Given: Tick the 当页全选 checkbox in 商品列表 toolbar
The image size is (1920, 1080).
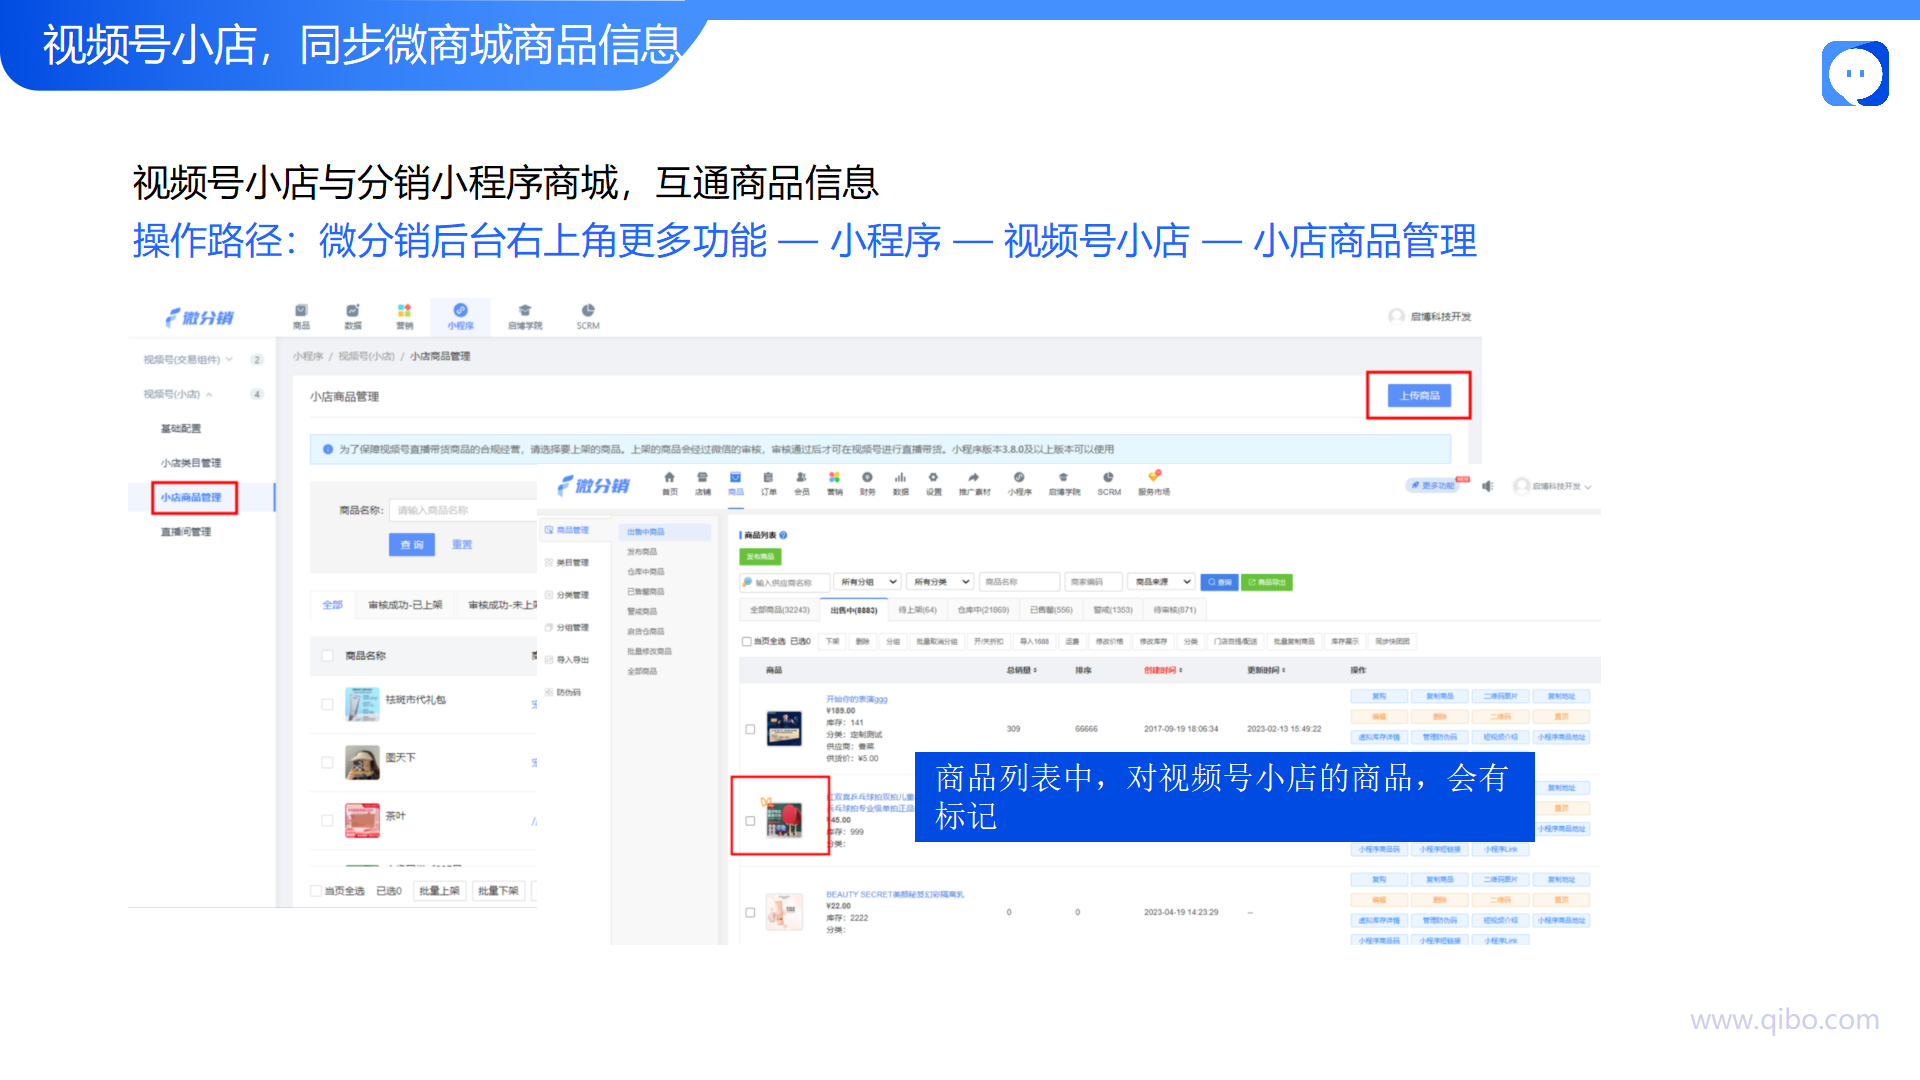Looking at the screenshot, I should coord(746,641).
